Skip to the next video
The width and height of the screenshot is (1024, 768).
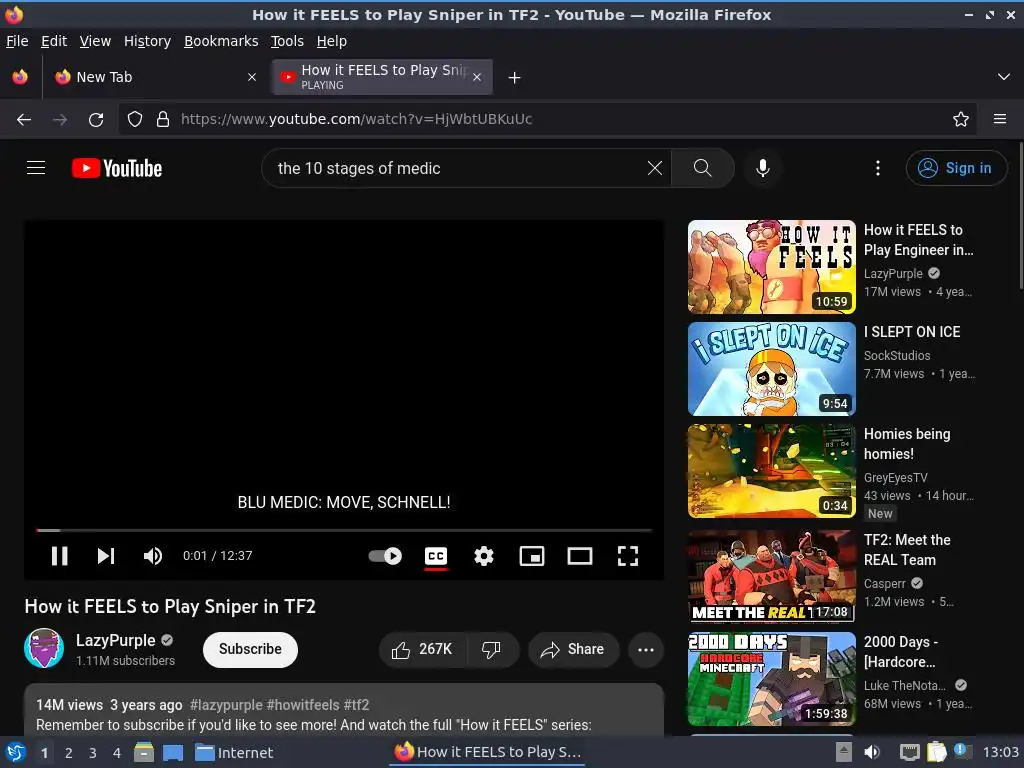(106, 556)
